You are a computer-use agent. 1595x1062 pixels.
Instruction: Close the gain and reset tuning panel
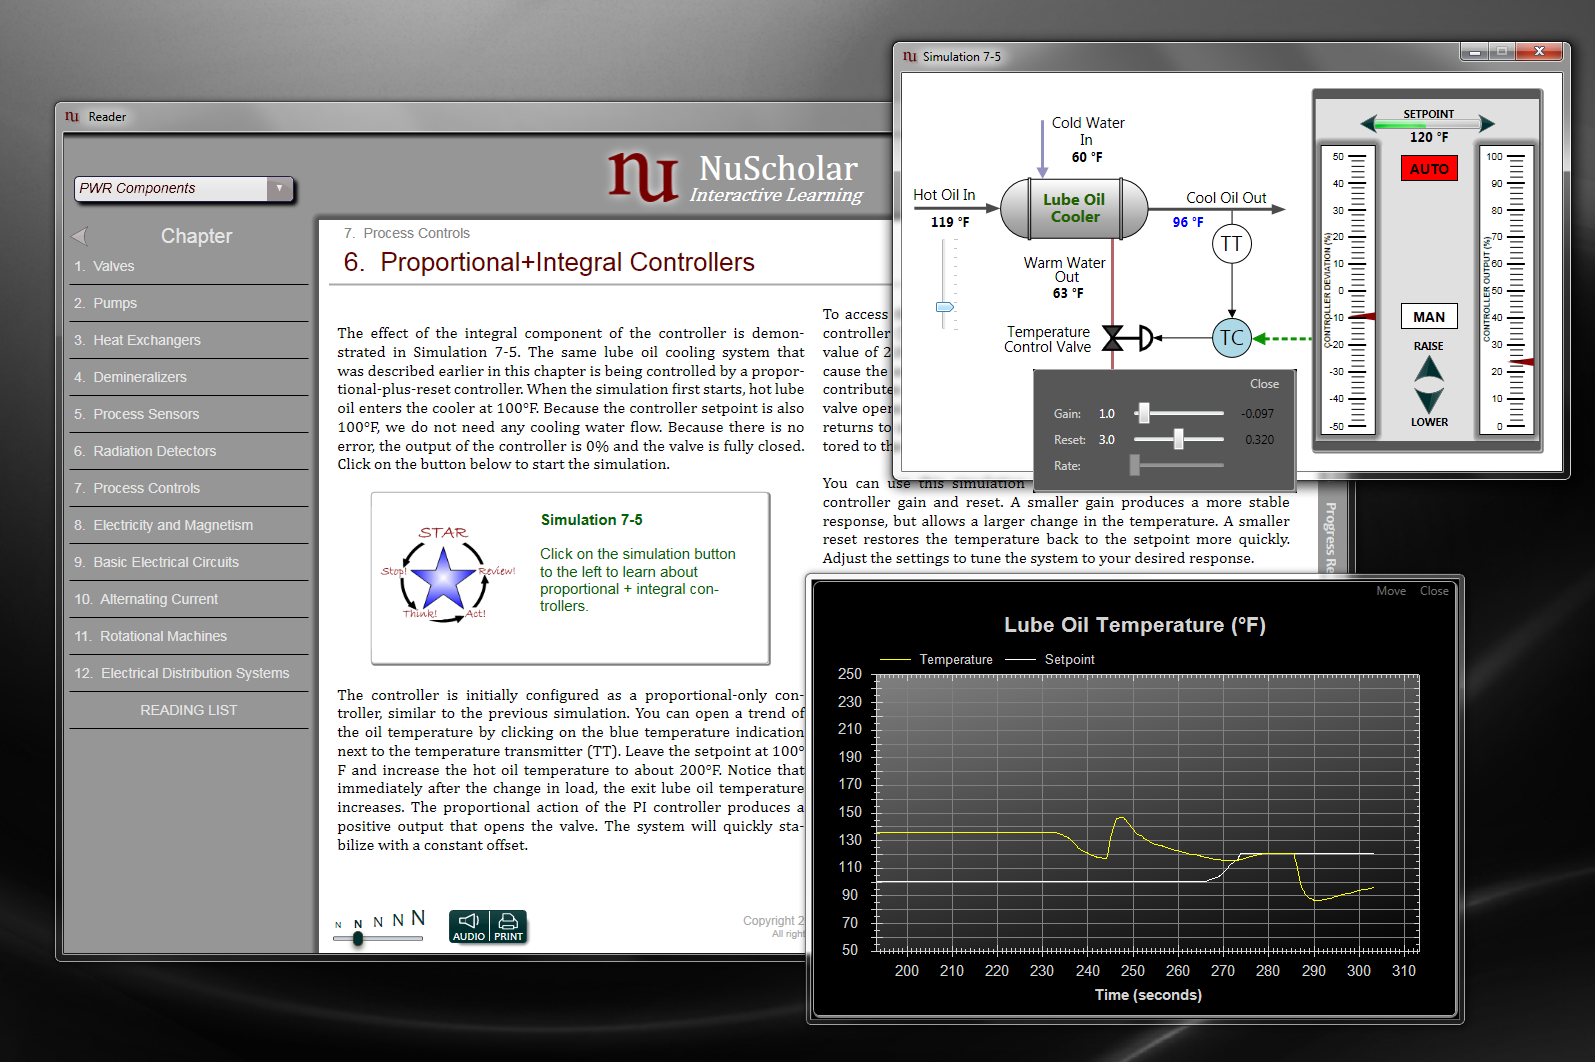pyautogui.click(x=1264, y=384)
